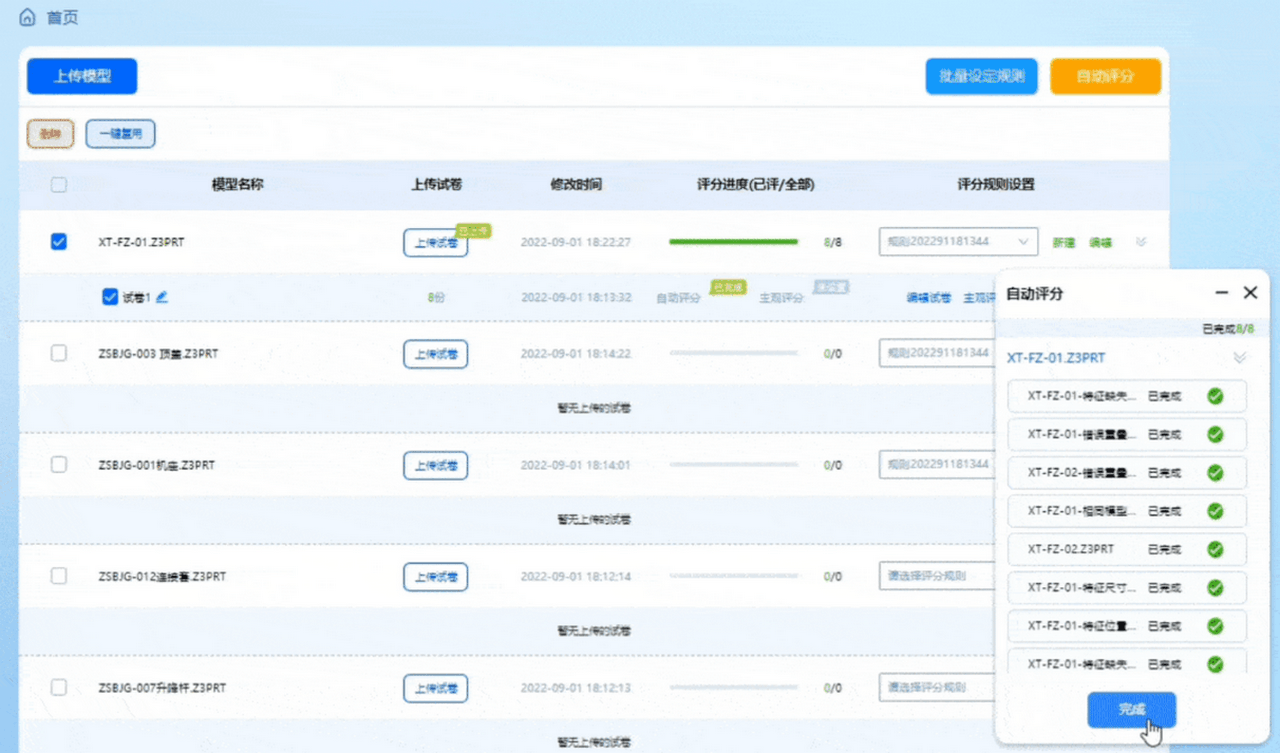Click 上传试卷 for ZSBJG-012连接套.Z3PRT
This screenshot has height=753, width=1280.
(436, 576)
